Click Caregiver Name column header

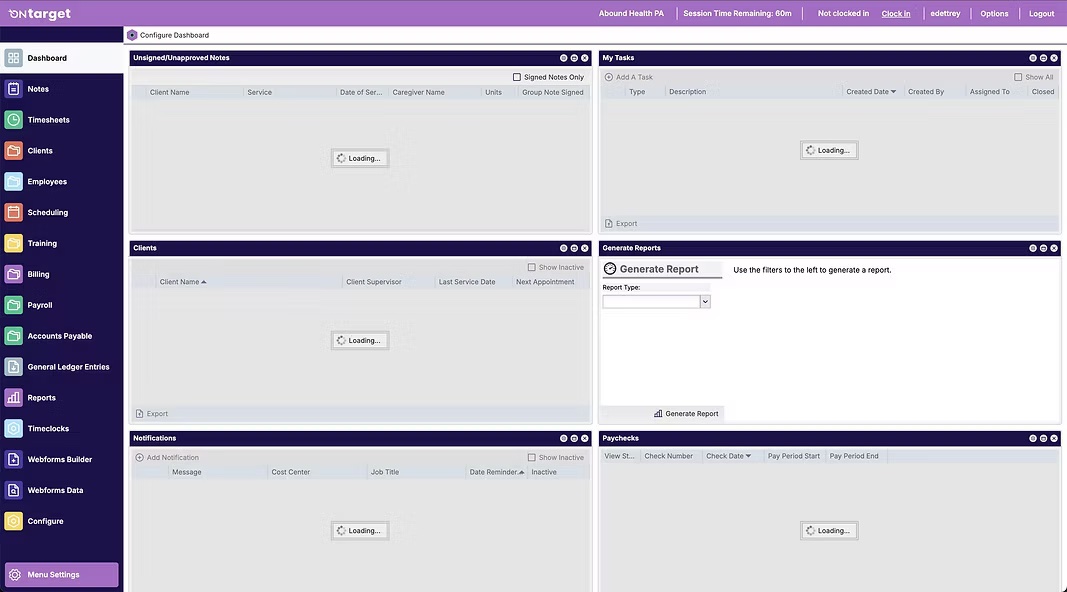(x=418, y=93)
